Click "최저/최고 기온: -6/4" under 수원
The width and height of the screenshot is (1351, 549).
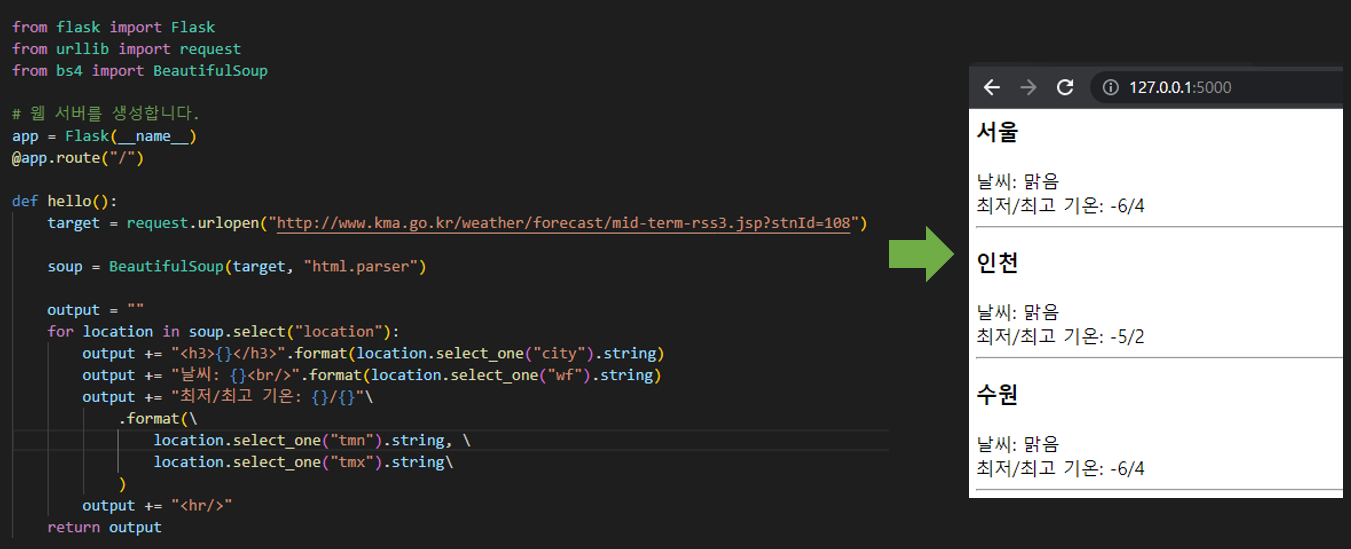point(1060,468)
